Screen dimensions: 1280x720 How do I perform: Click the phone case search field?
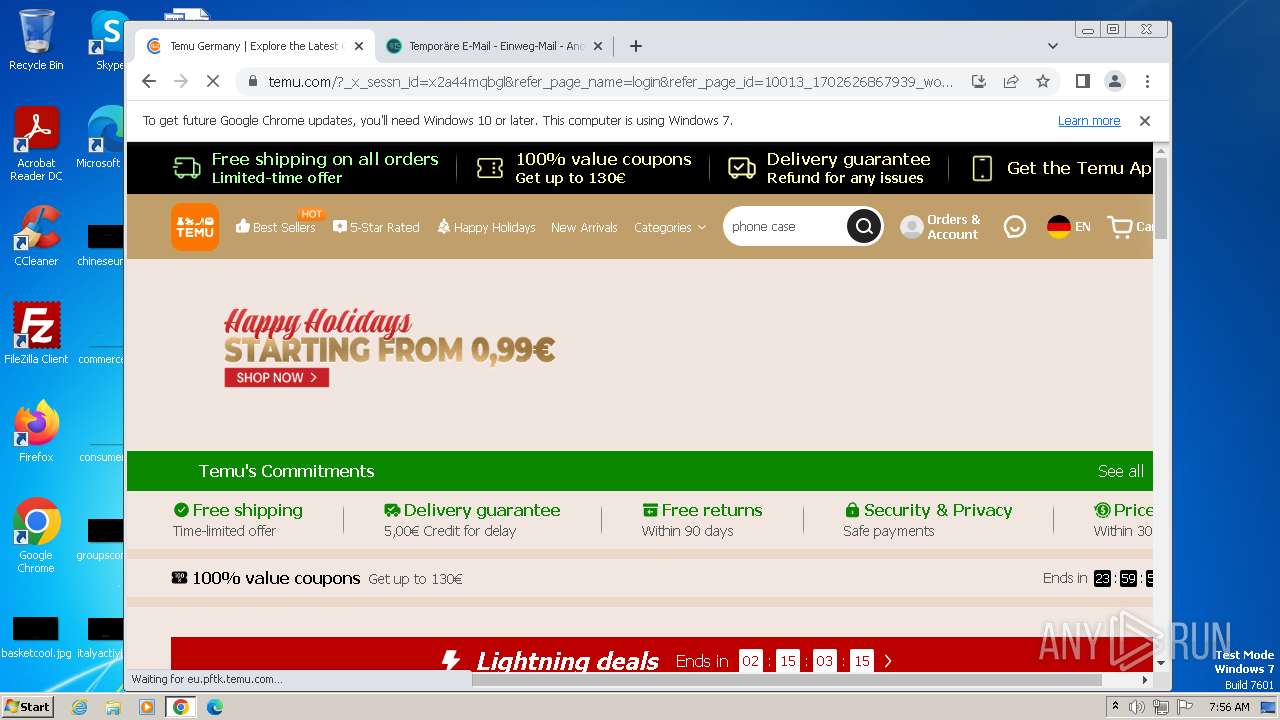tap(785, 227)
